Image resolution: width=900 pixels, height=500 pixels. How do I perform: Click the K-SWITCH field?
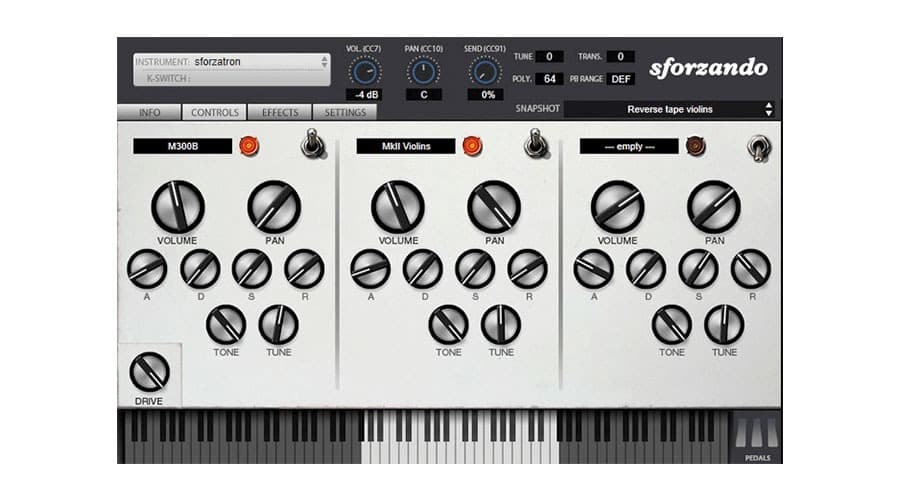(232, 79)
